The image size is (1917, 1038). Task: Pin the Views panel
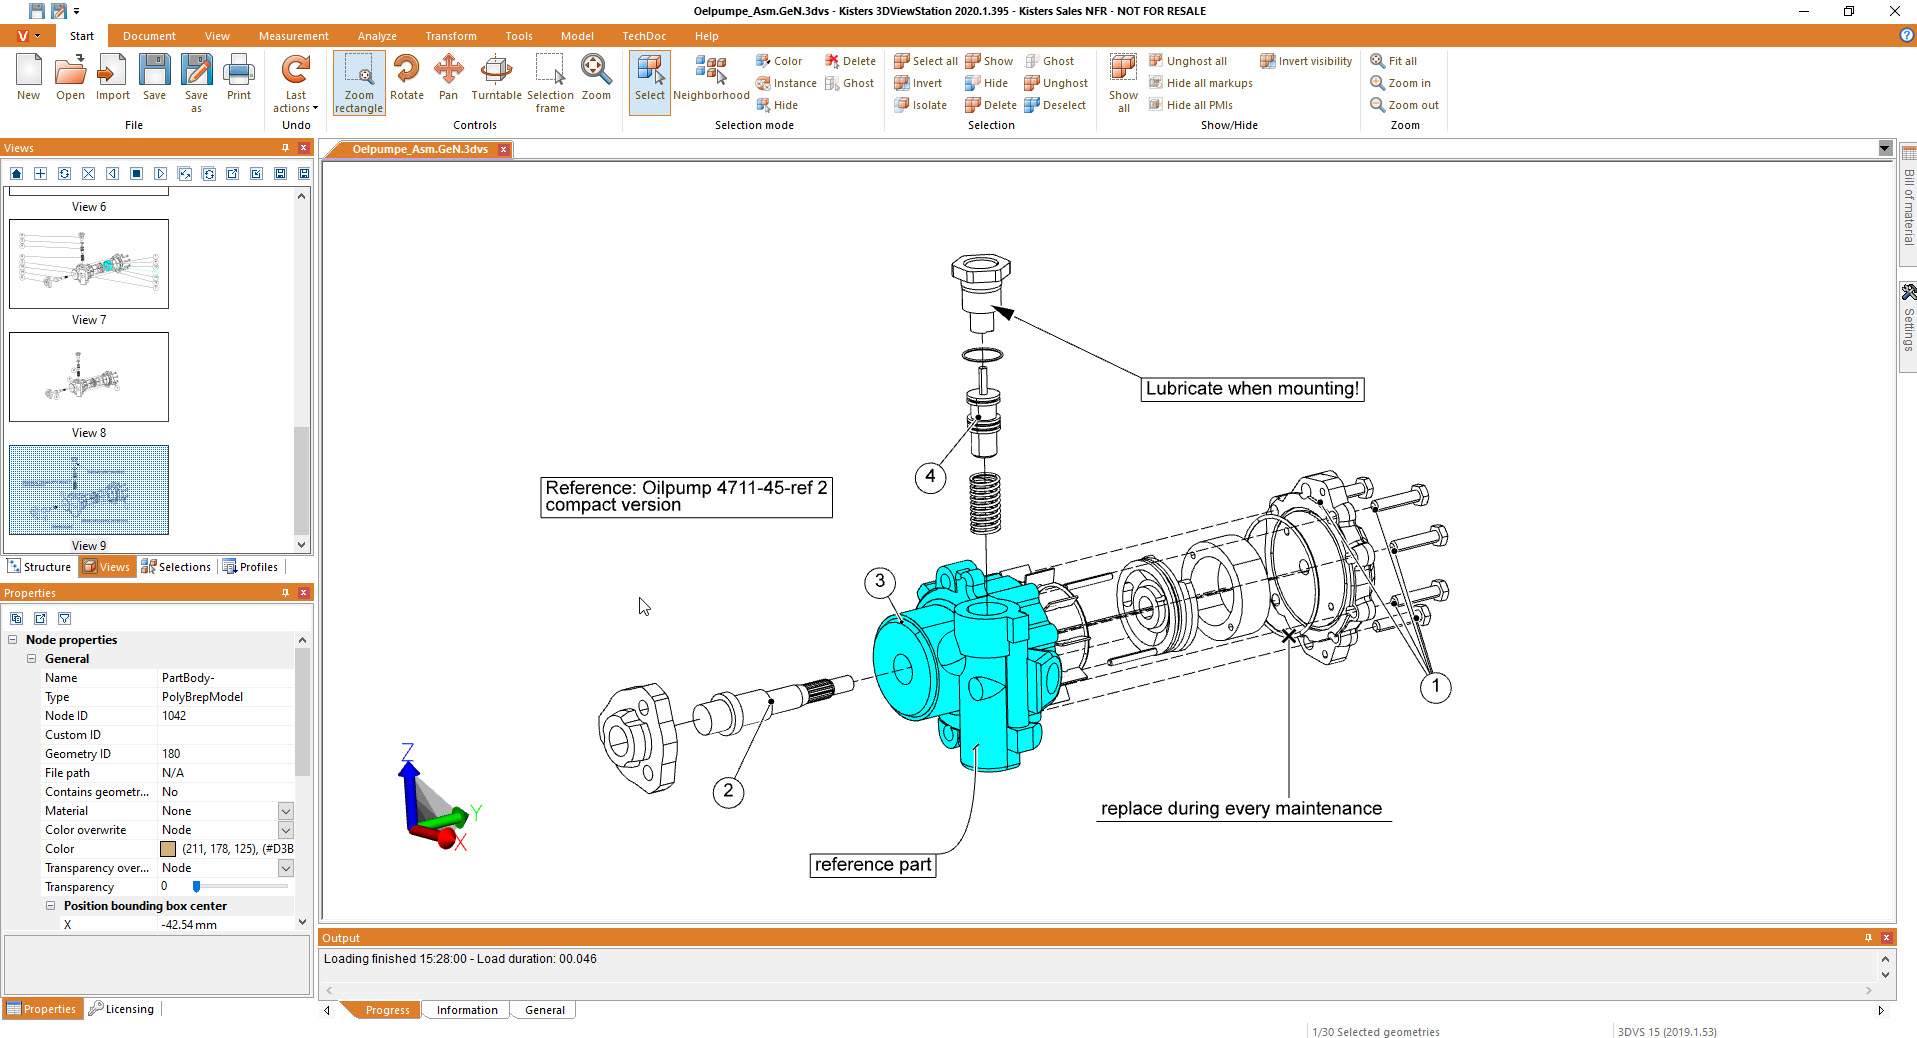tap(286, 148)
